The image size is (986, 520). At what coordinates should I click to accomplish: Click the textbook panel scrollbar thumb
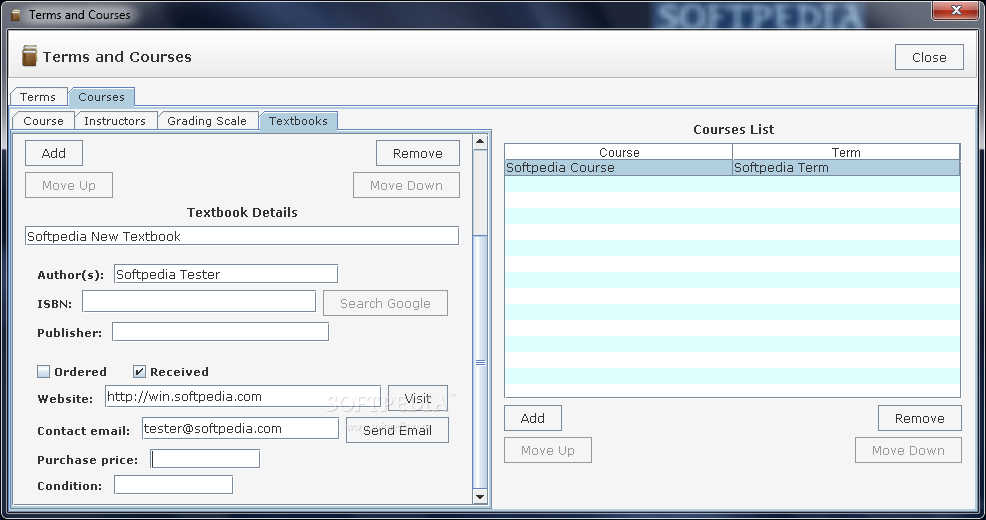click(x=480, y=362)
